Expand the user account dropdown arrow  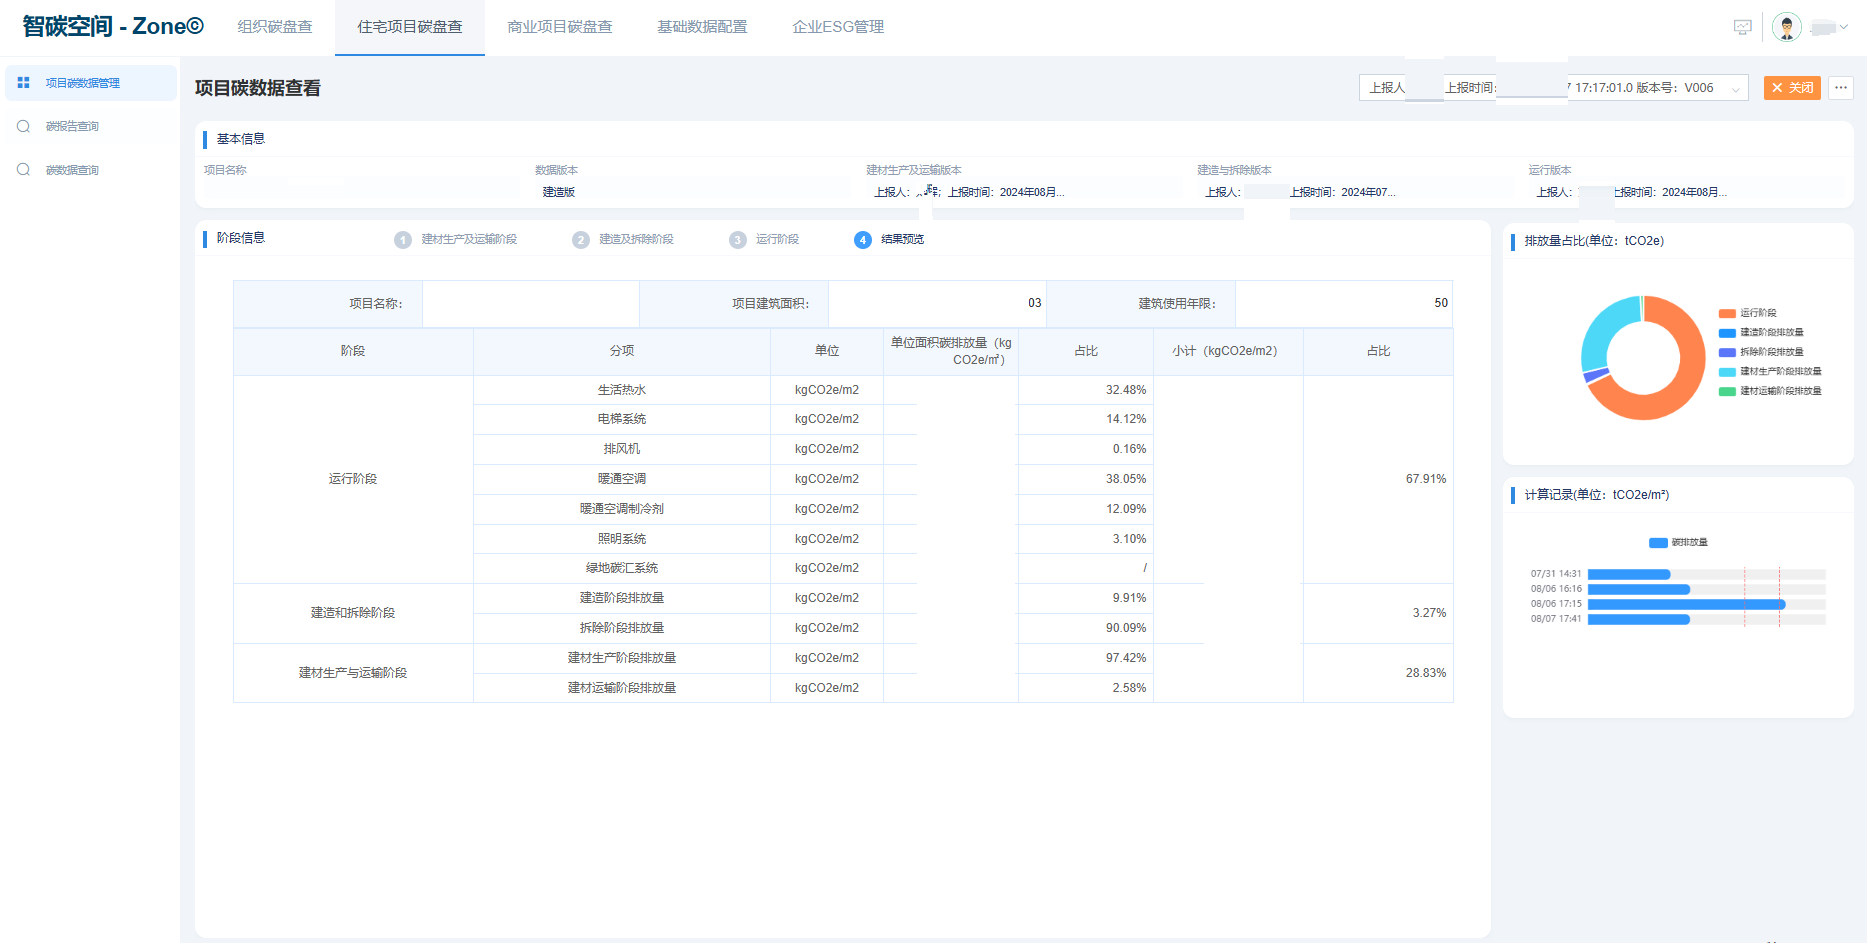click(1843, 27)
